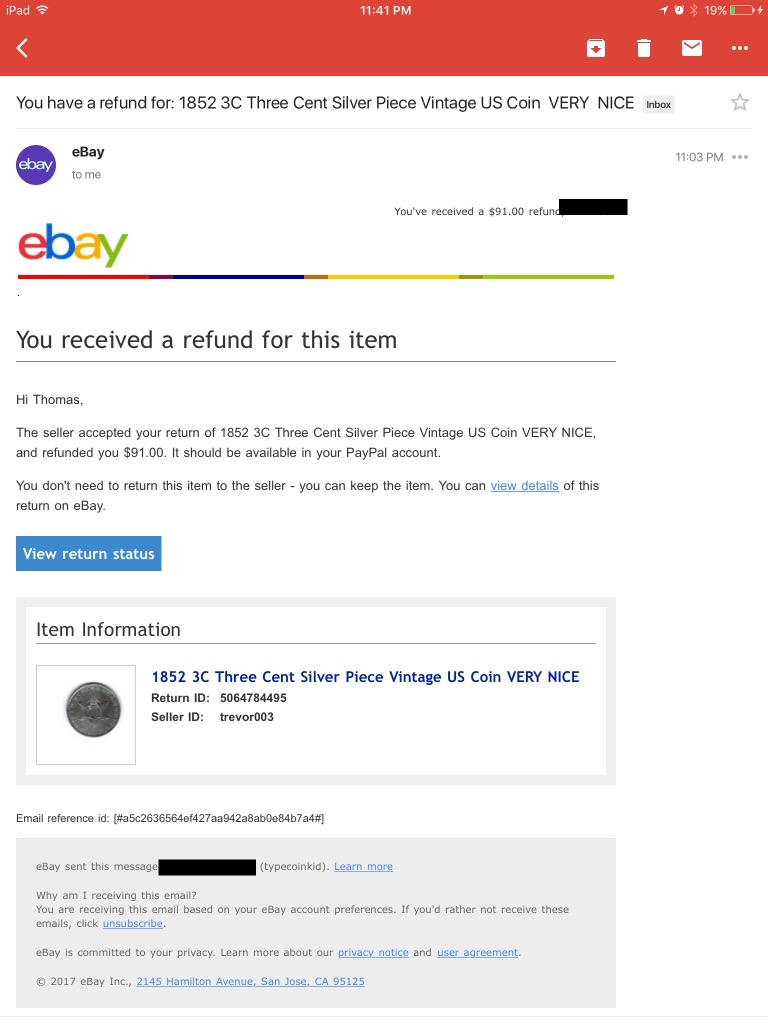Expand recipient details 'to me'
This screenshot has height=1024, width=768.
pyautogui.click(x=86, y=175)
